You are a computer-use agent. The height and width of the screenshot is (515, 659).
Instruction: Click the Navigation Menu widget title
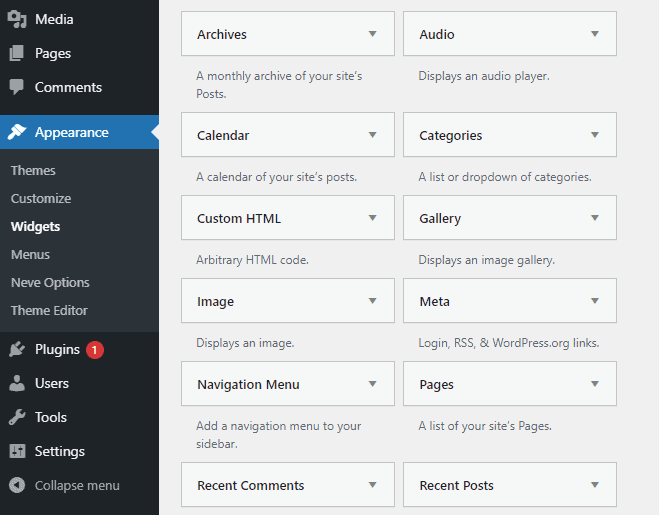[x=248, y=384]
